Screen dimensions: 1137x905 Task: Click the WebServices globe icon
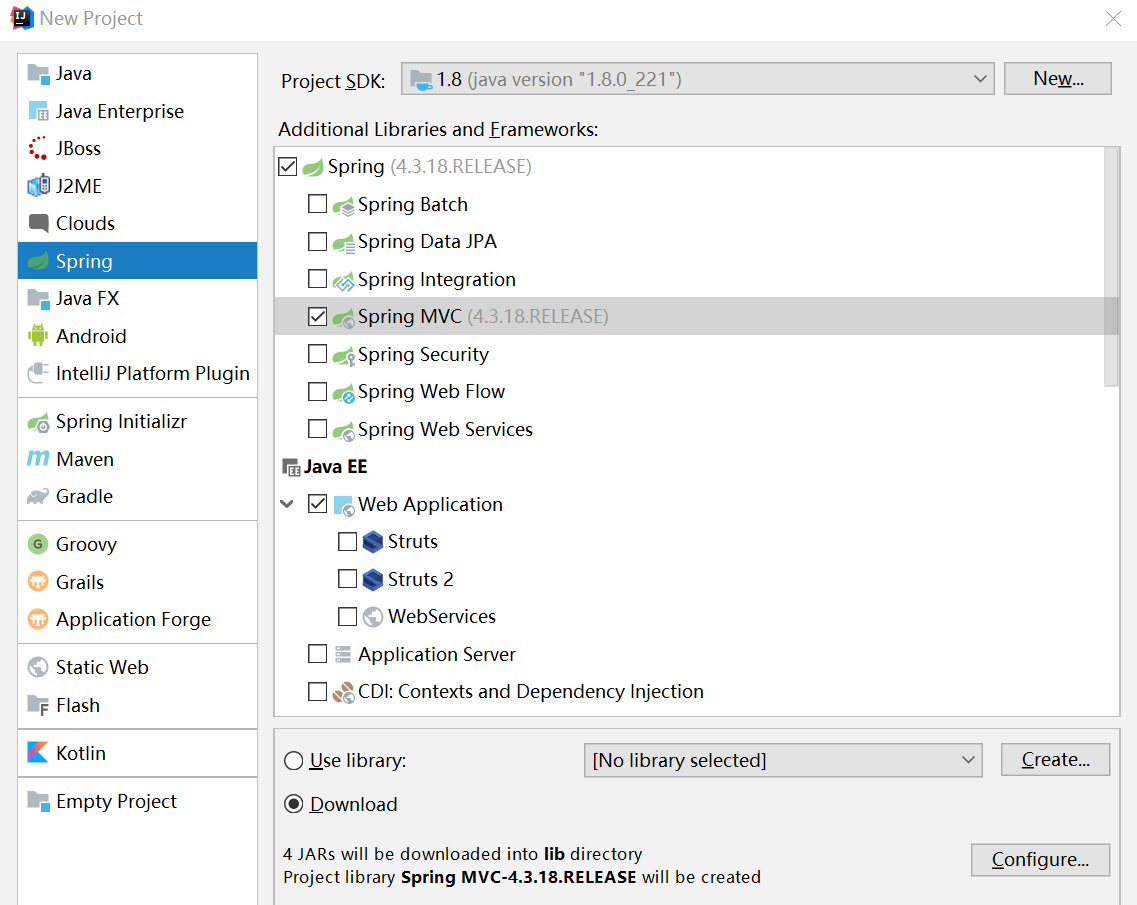(x=373, y=616)
